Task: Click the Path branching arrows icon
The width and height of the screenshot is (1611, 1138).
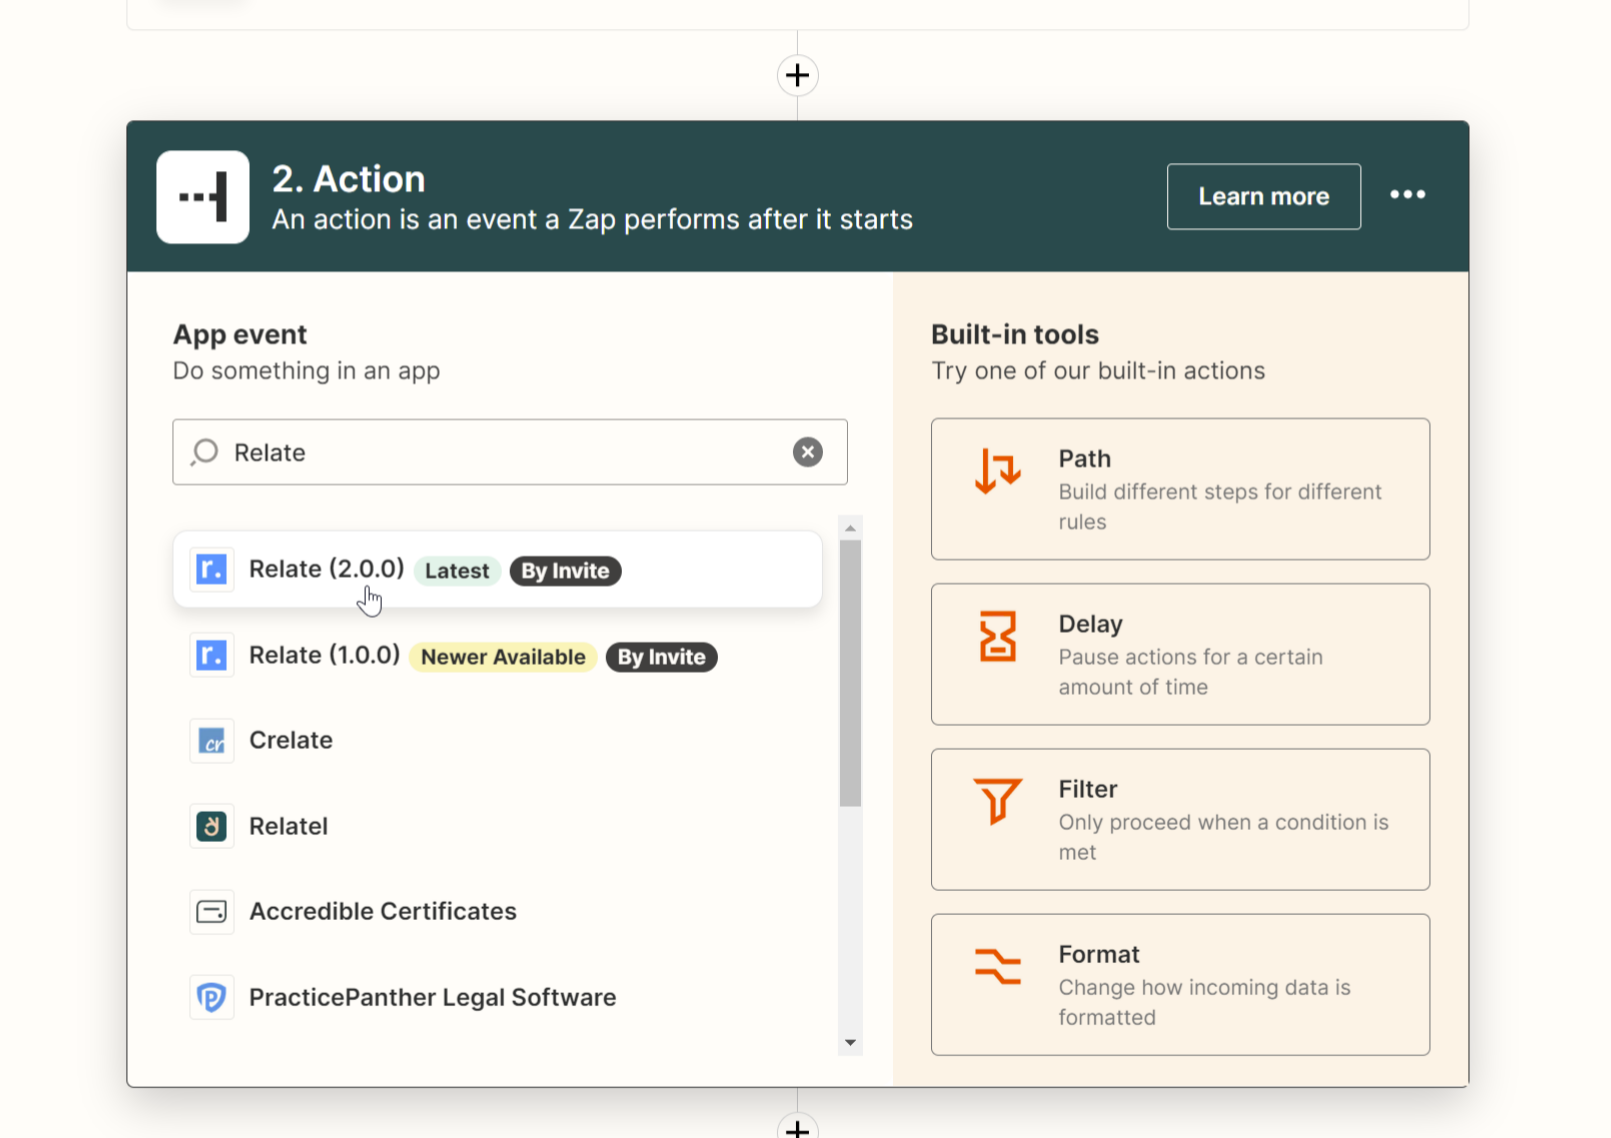Action: [997, 471]
